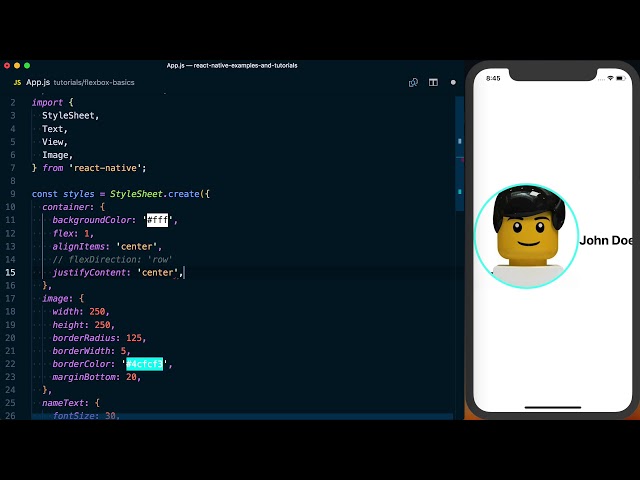Click justifyContent property on line 15

click(x=89, y=272)
